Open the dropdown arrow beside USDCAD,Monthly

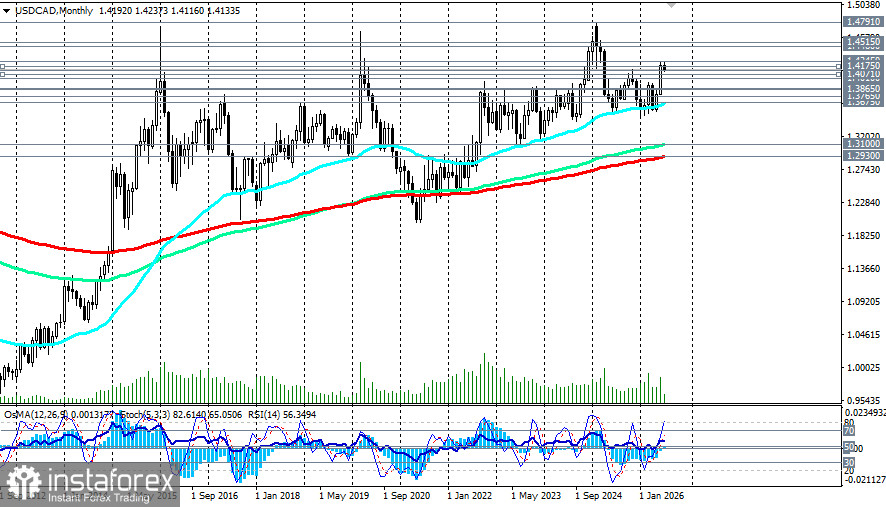tap(6, 11)
